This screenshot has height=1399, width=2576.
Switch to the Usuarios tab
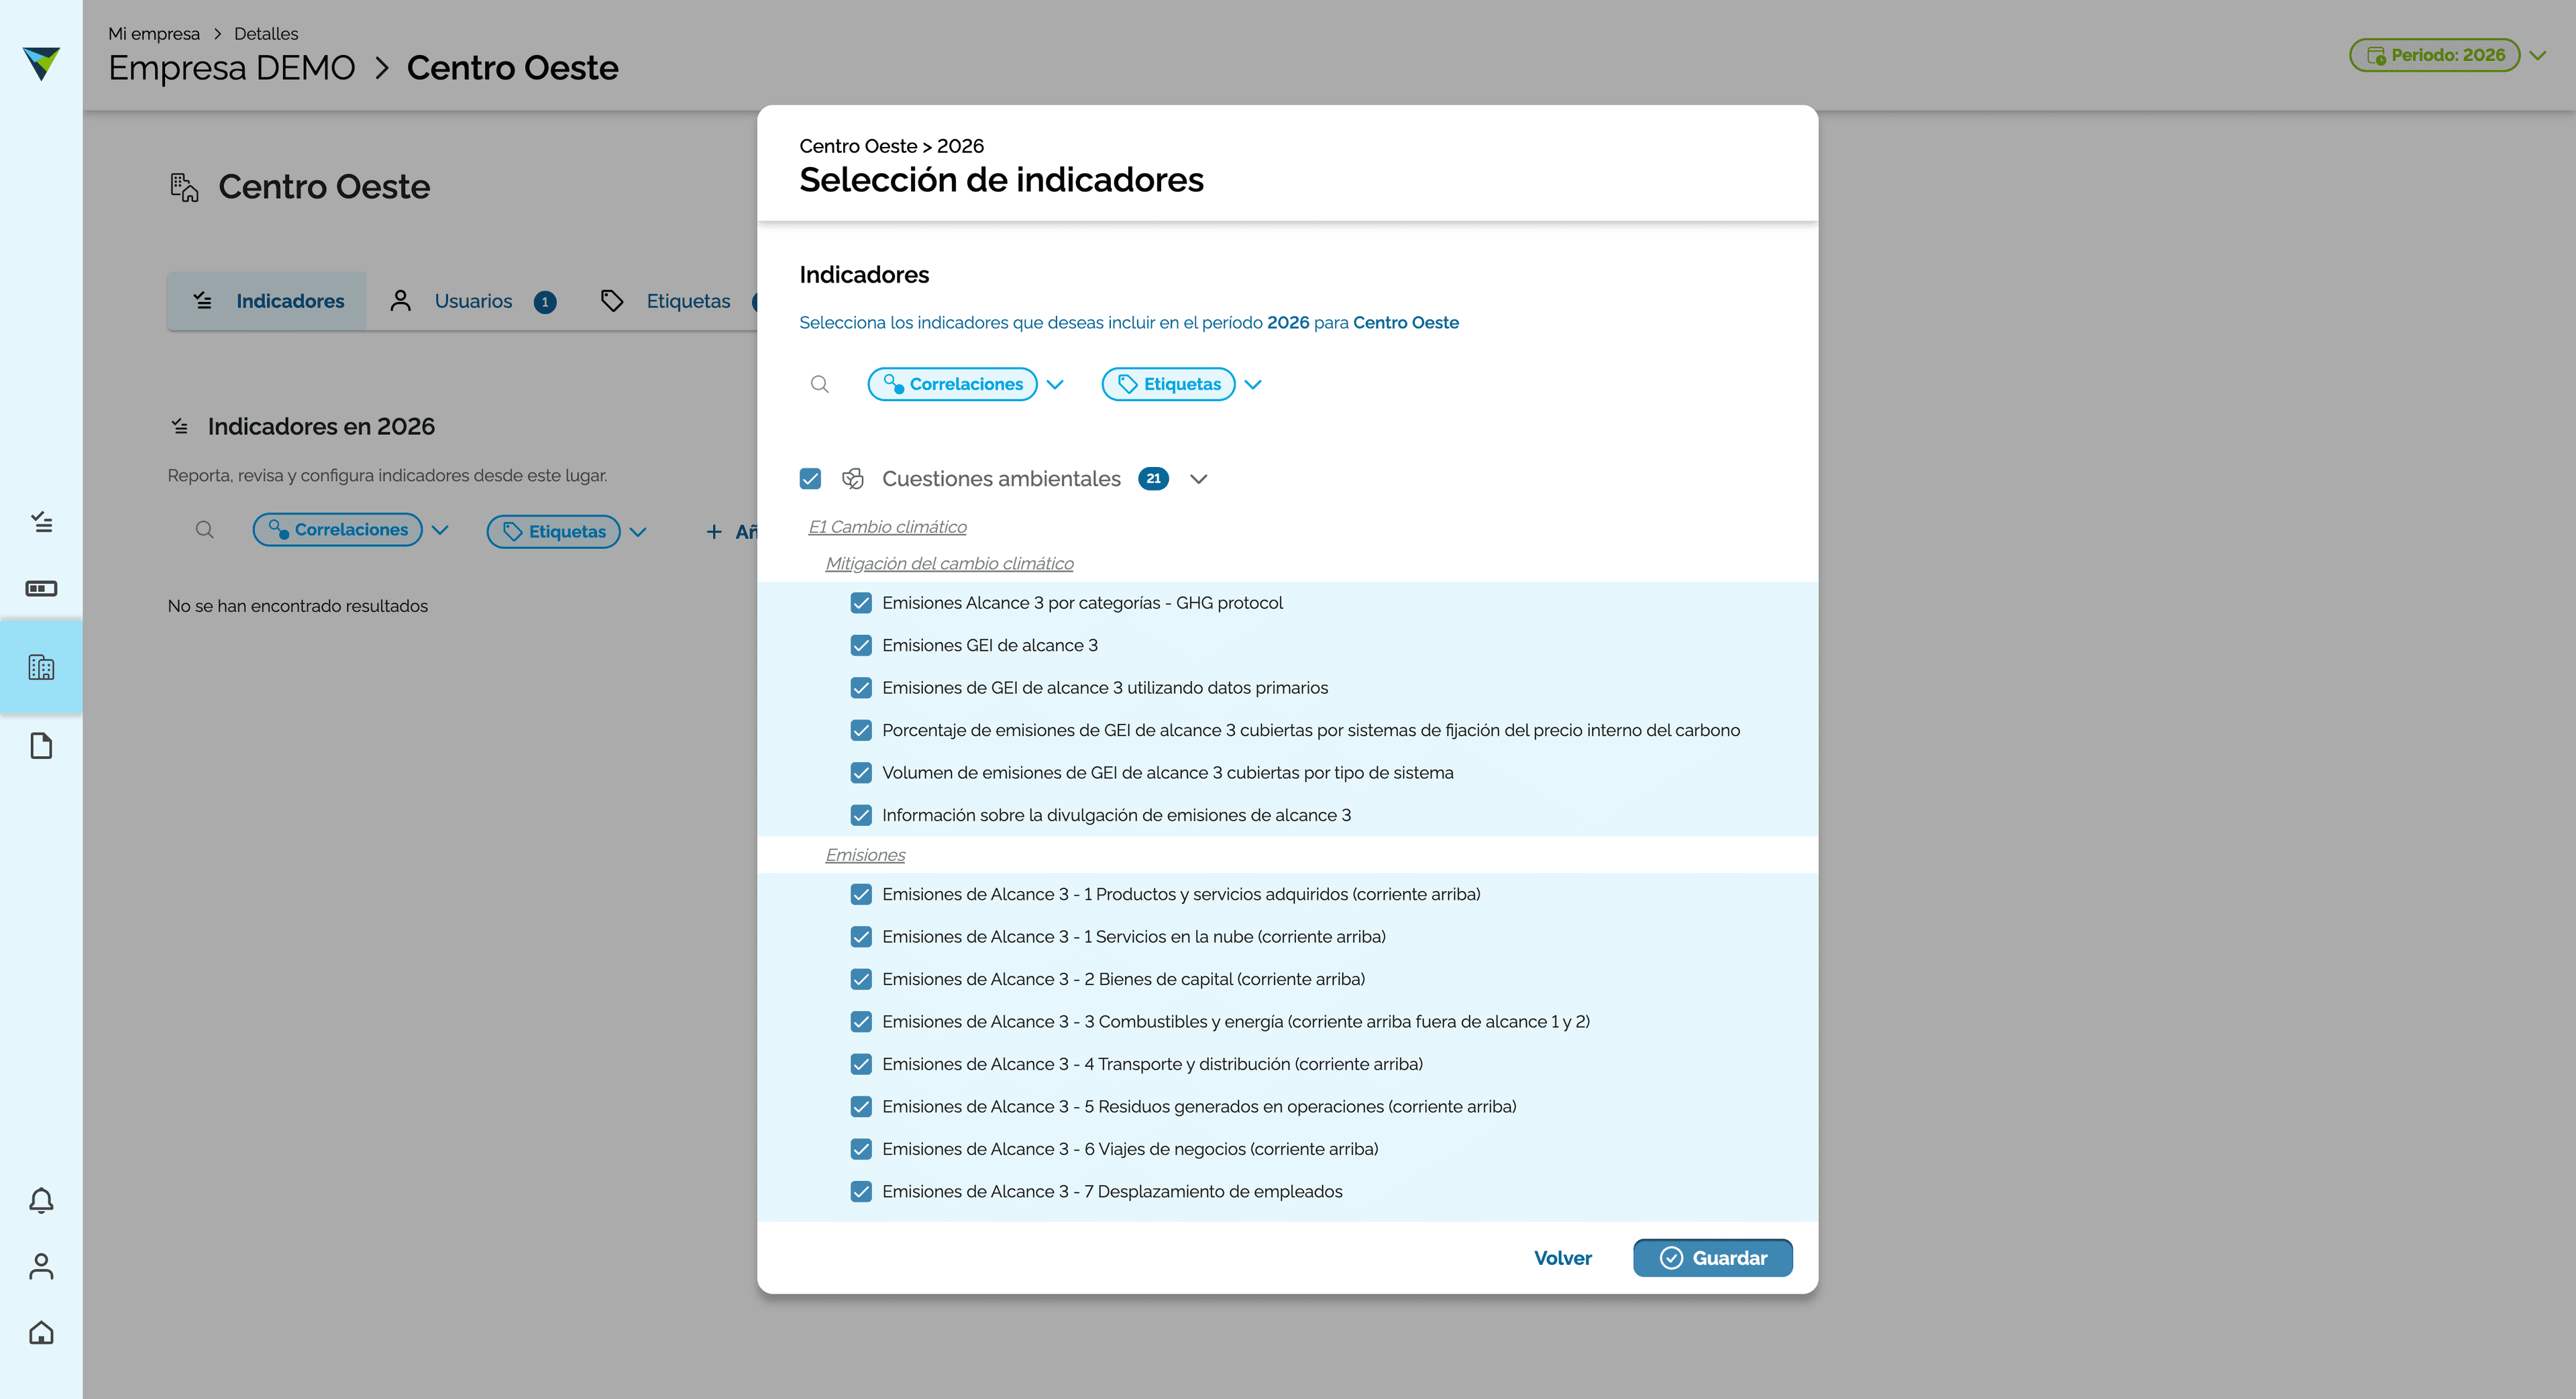click(472, 301)
